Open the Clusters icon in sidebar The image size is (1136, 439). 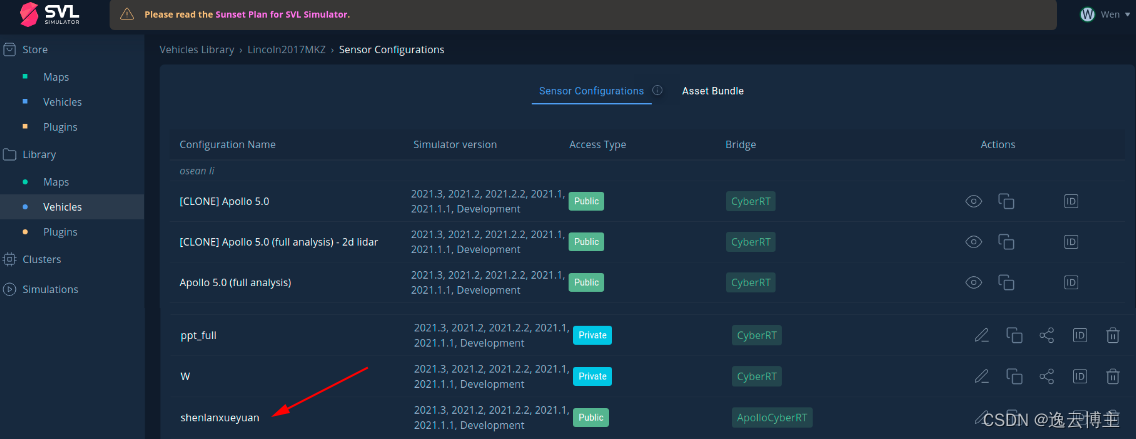click(x=9, y=259)
